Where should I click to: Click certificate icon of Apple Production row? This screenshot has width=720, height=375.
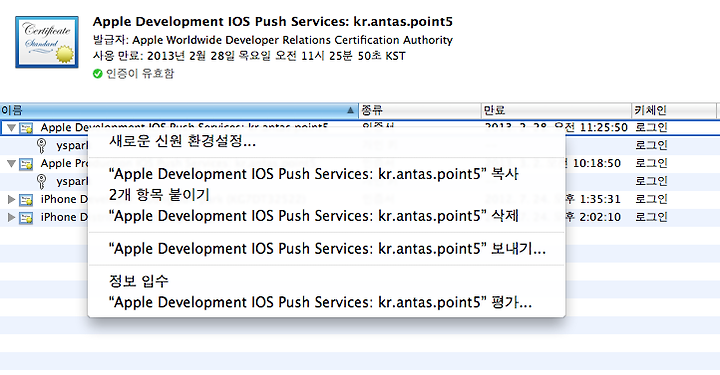[26, 164]
